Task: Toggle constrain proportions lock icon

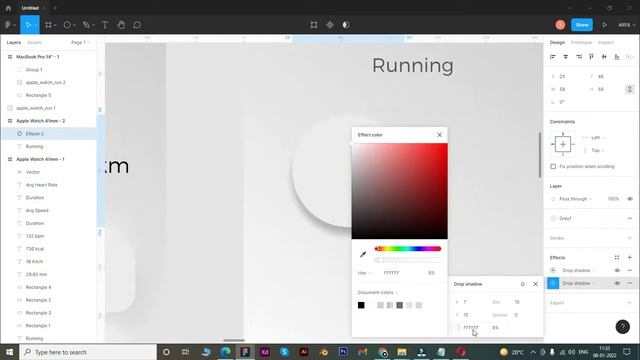Action: point(630,89)
